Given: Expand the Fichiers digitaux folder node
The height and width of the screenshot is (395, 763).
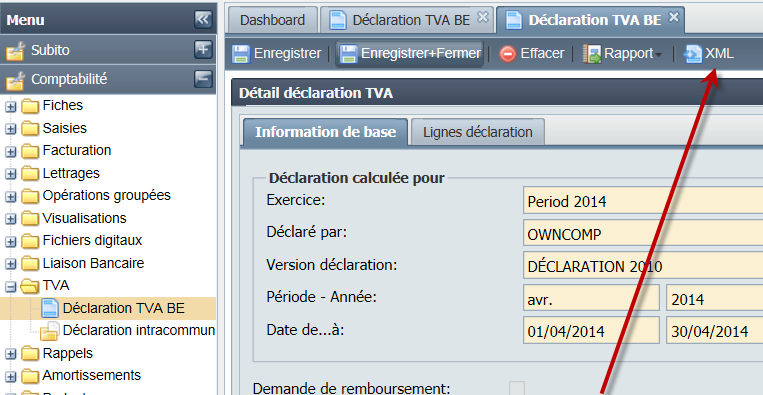Looking at the screenshot, I should pos(11,242).
